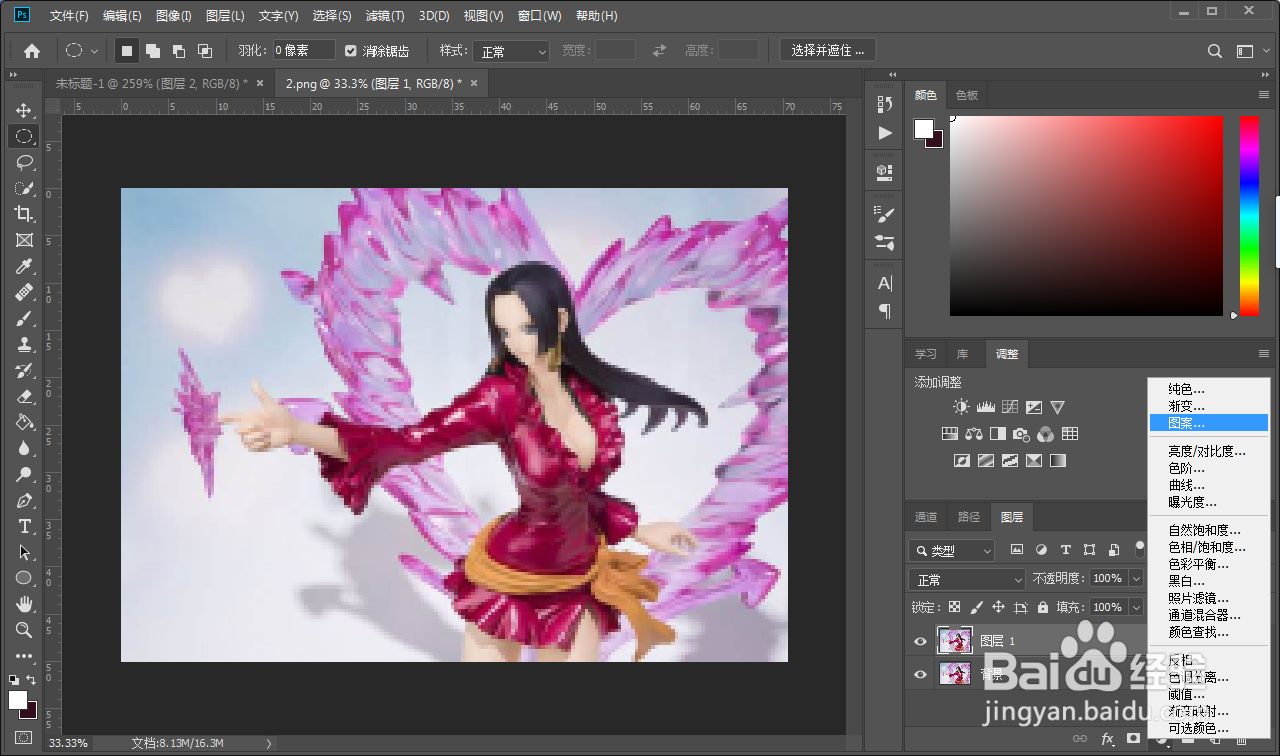Open the 滤镜(T) menu
The height and width of the screenshot is (756, 1280).
pos(385,16)
